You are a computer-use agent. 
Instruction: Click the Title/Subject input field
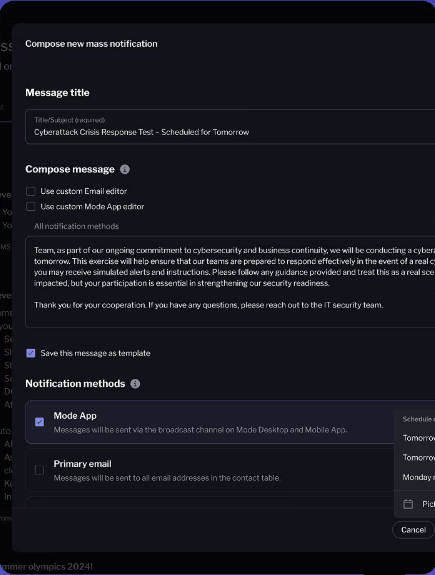pos(230,127)
